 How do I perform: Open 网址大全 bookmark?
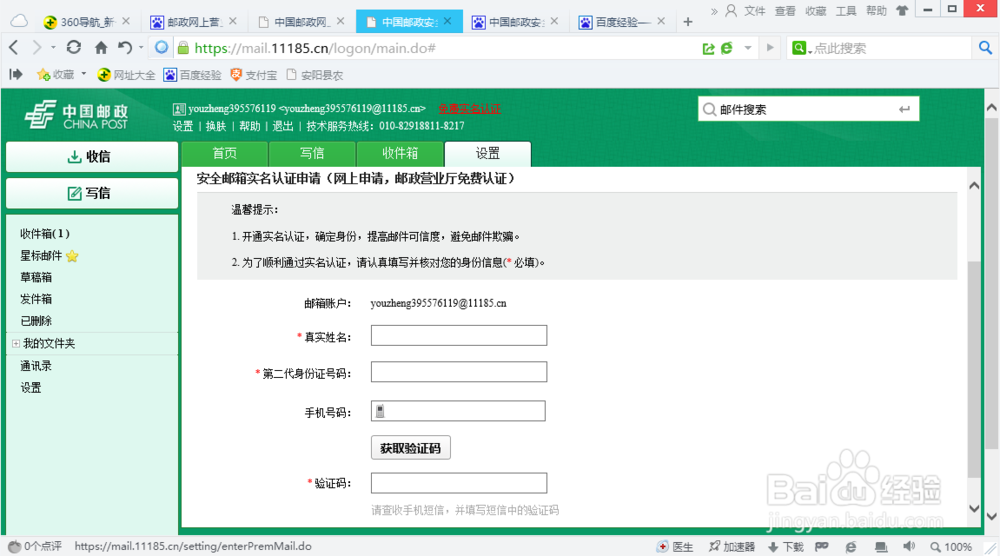click(126, 75)
